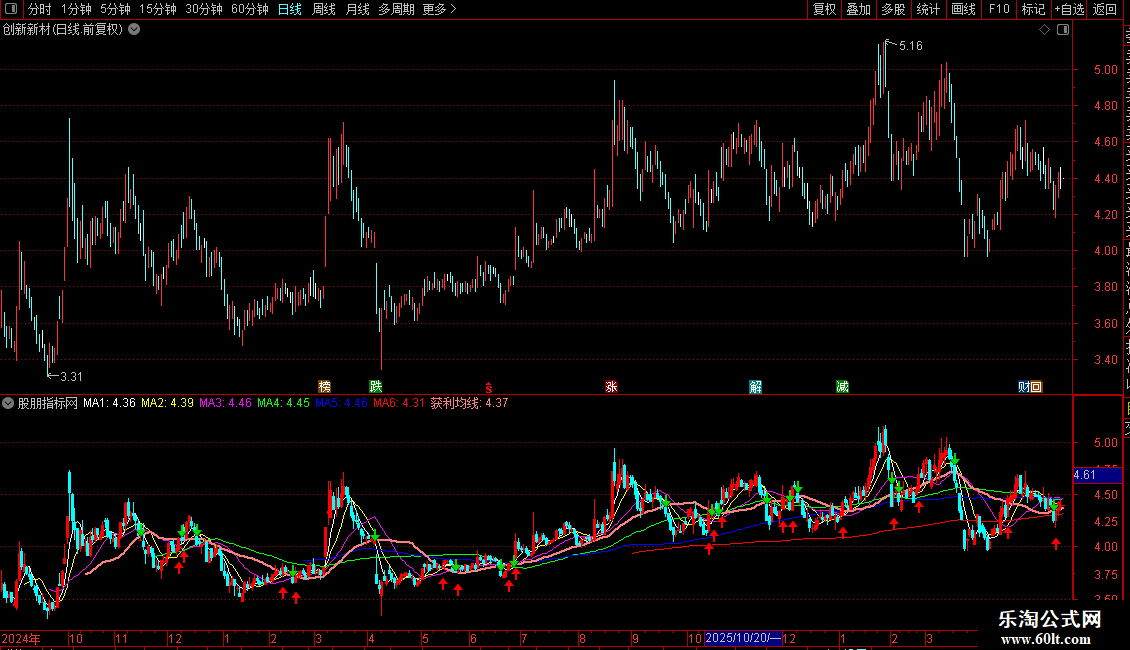Switch to 周线 weekly chart
The width and height of the screenshot is (1130, 650).
[324, 9]
